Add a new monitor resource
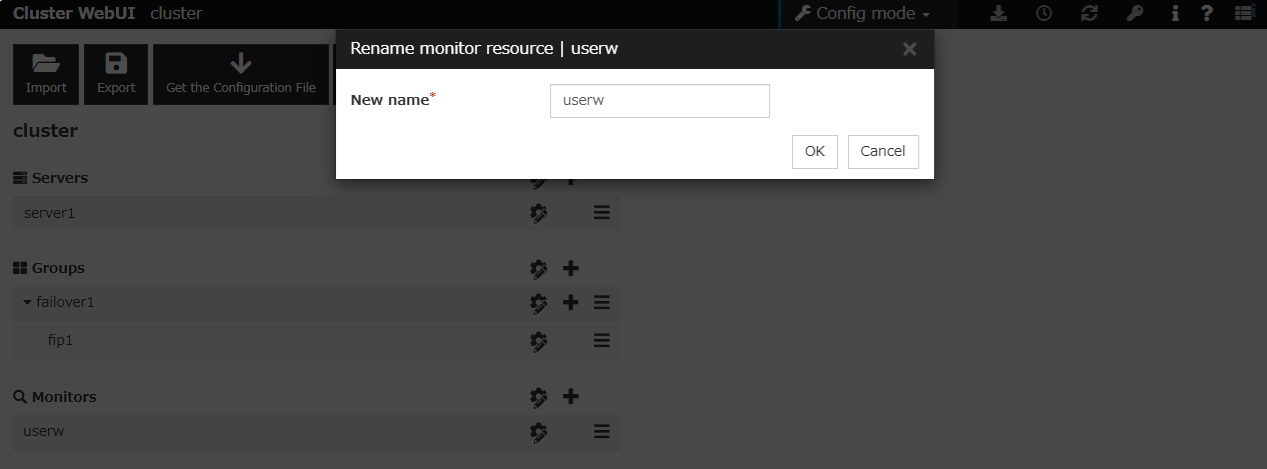This screenshot has height=469, width=1267. (570, 396)
